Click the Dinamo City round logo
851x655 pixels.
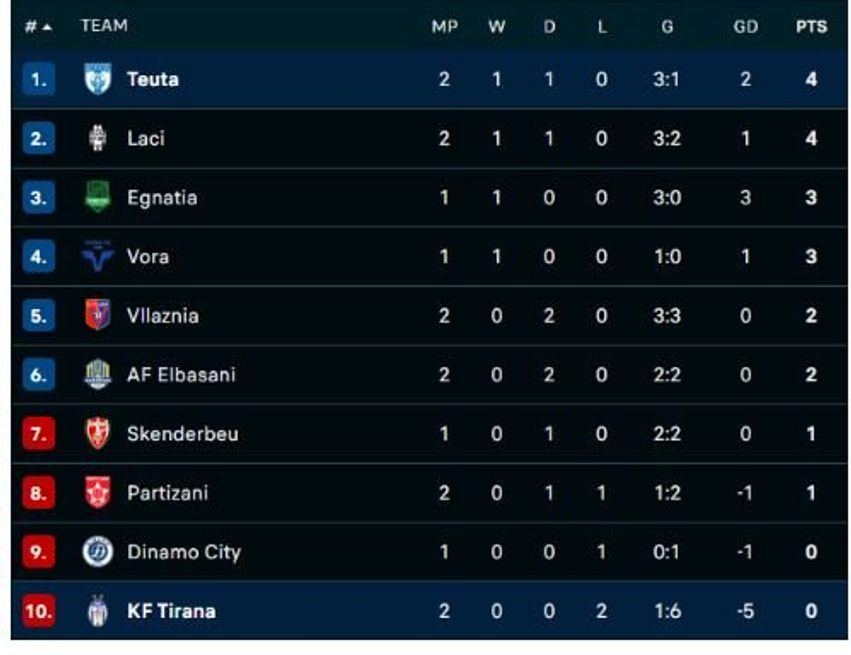click(x=98, y=551)
